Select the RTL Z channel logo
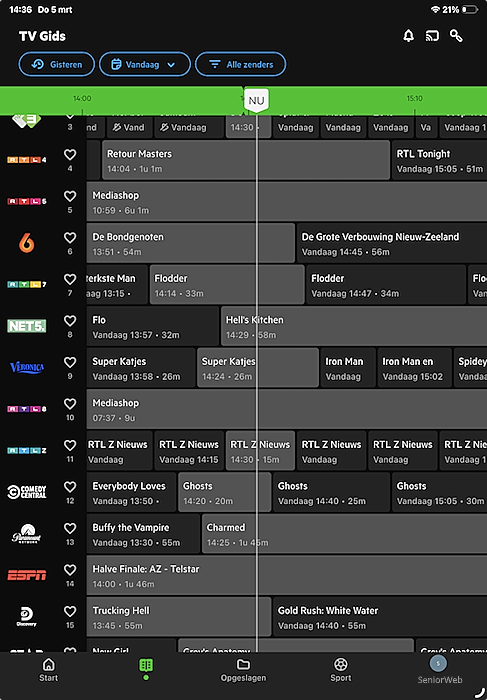The image size is (487, 700). (26, 450)
